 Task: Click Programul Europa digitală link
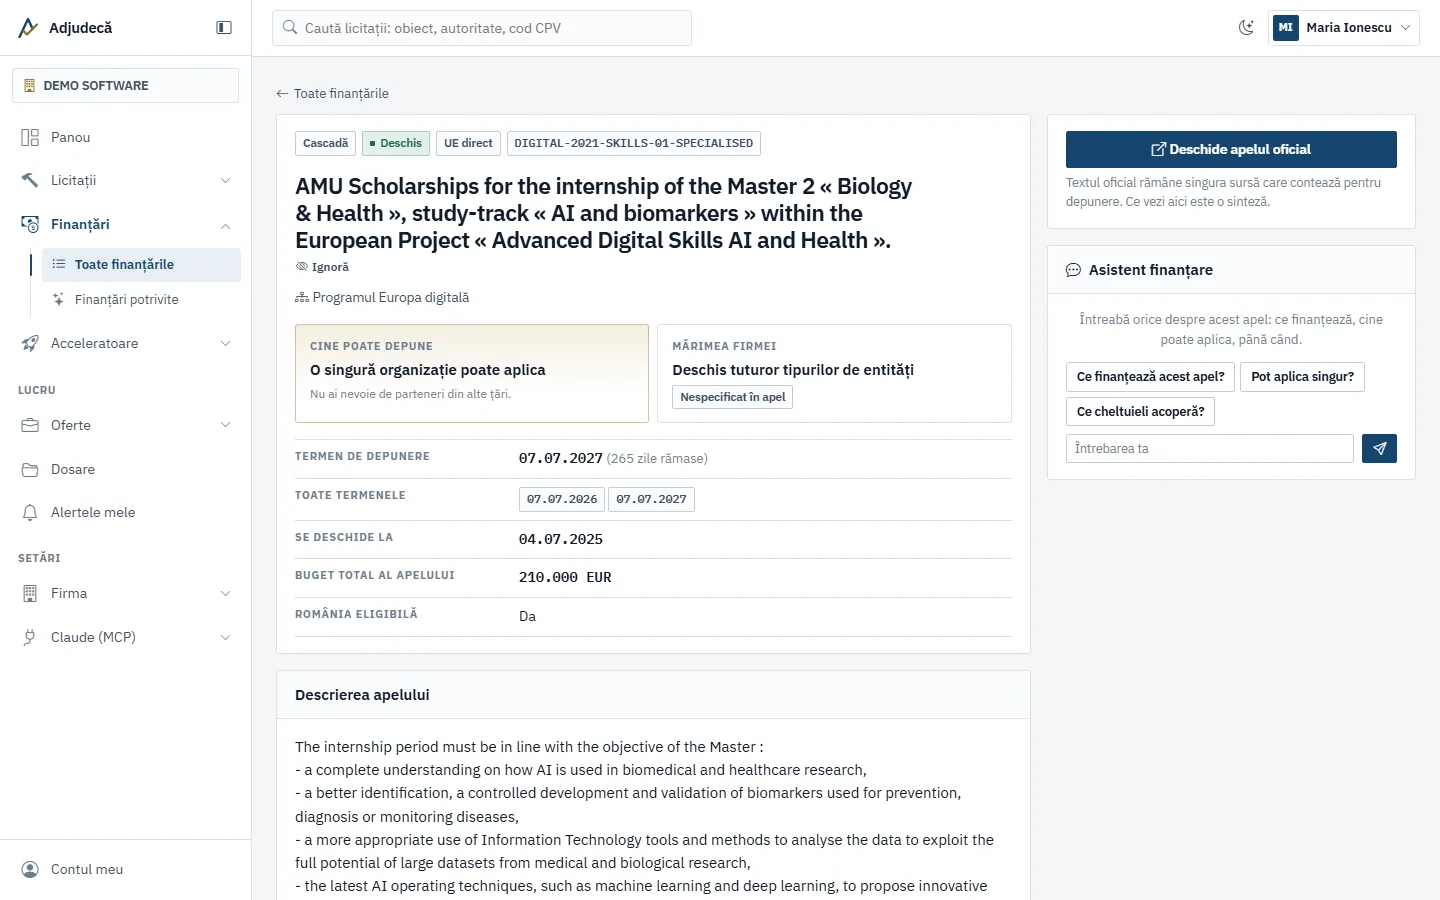(390, 298)
